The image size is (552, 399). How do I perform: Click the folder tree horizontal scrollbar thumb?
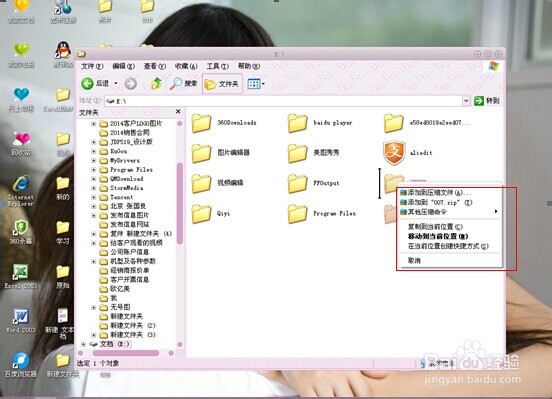point(125,353)
